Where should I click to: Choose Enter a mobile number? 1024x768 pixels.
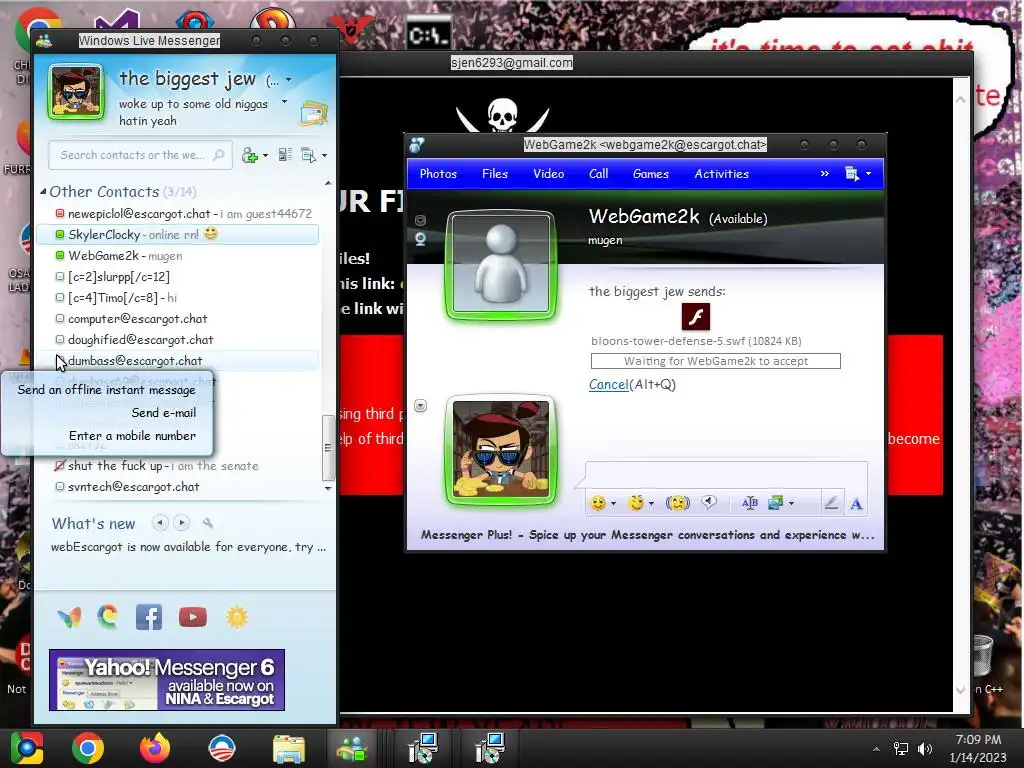point(132,436)
